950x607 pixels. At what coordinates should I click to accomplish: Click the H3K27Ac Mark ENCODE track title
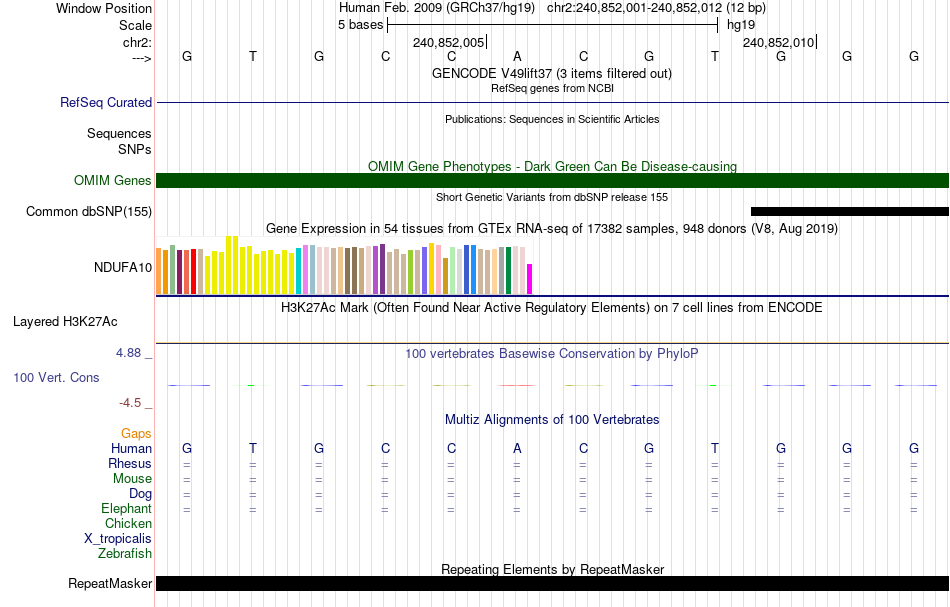pos(552,307)
